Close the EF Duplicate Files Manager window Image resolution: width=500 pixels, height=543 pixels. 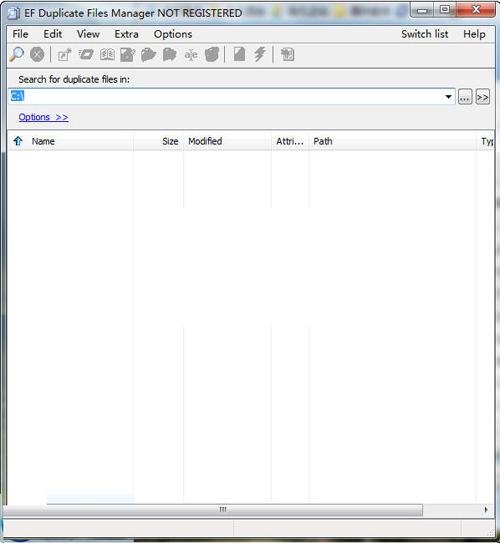[476, 10]
